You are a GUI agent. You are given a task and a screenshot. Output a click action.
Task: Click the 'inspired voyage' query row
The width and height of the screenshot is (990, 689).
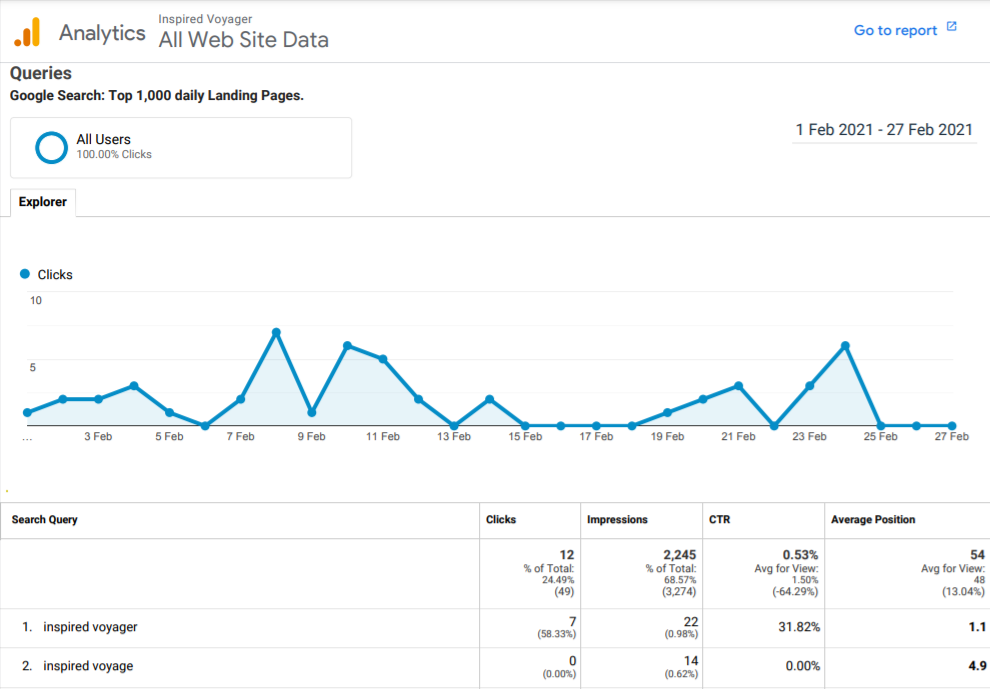(495, 667)
